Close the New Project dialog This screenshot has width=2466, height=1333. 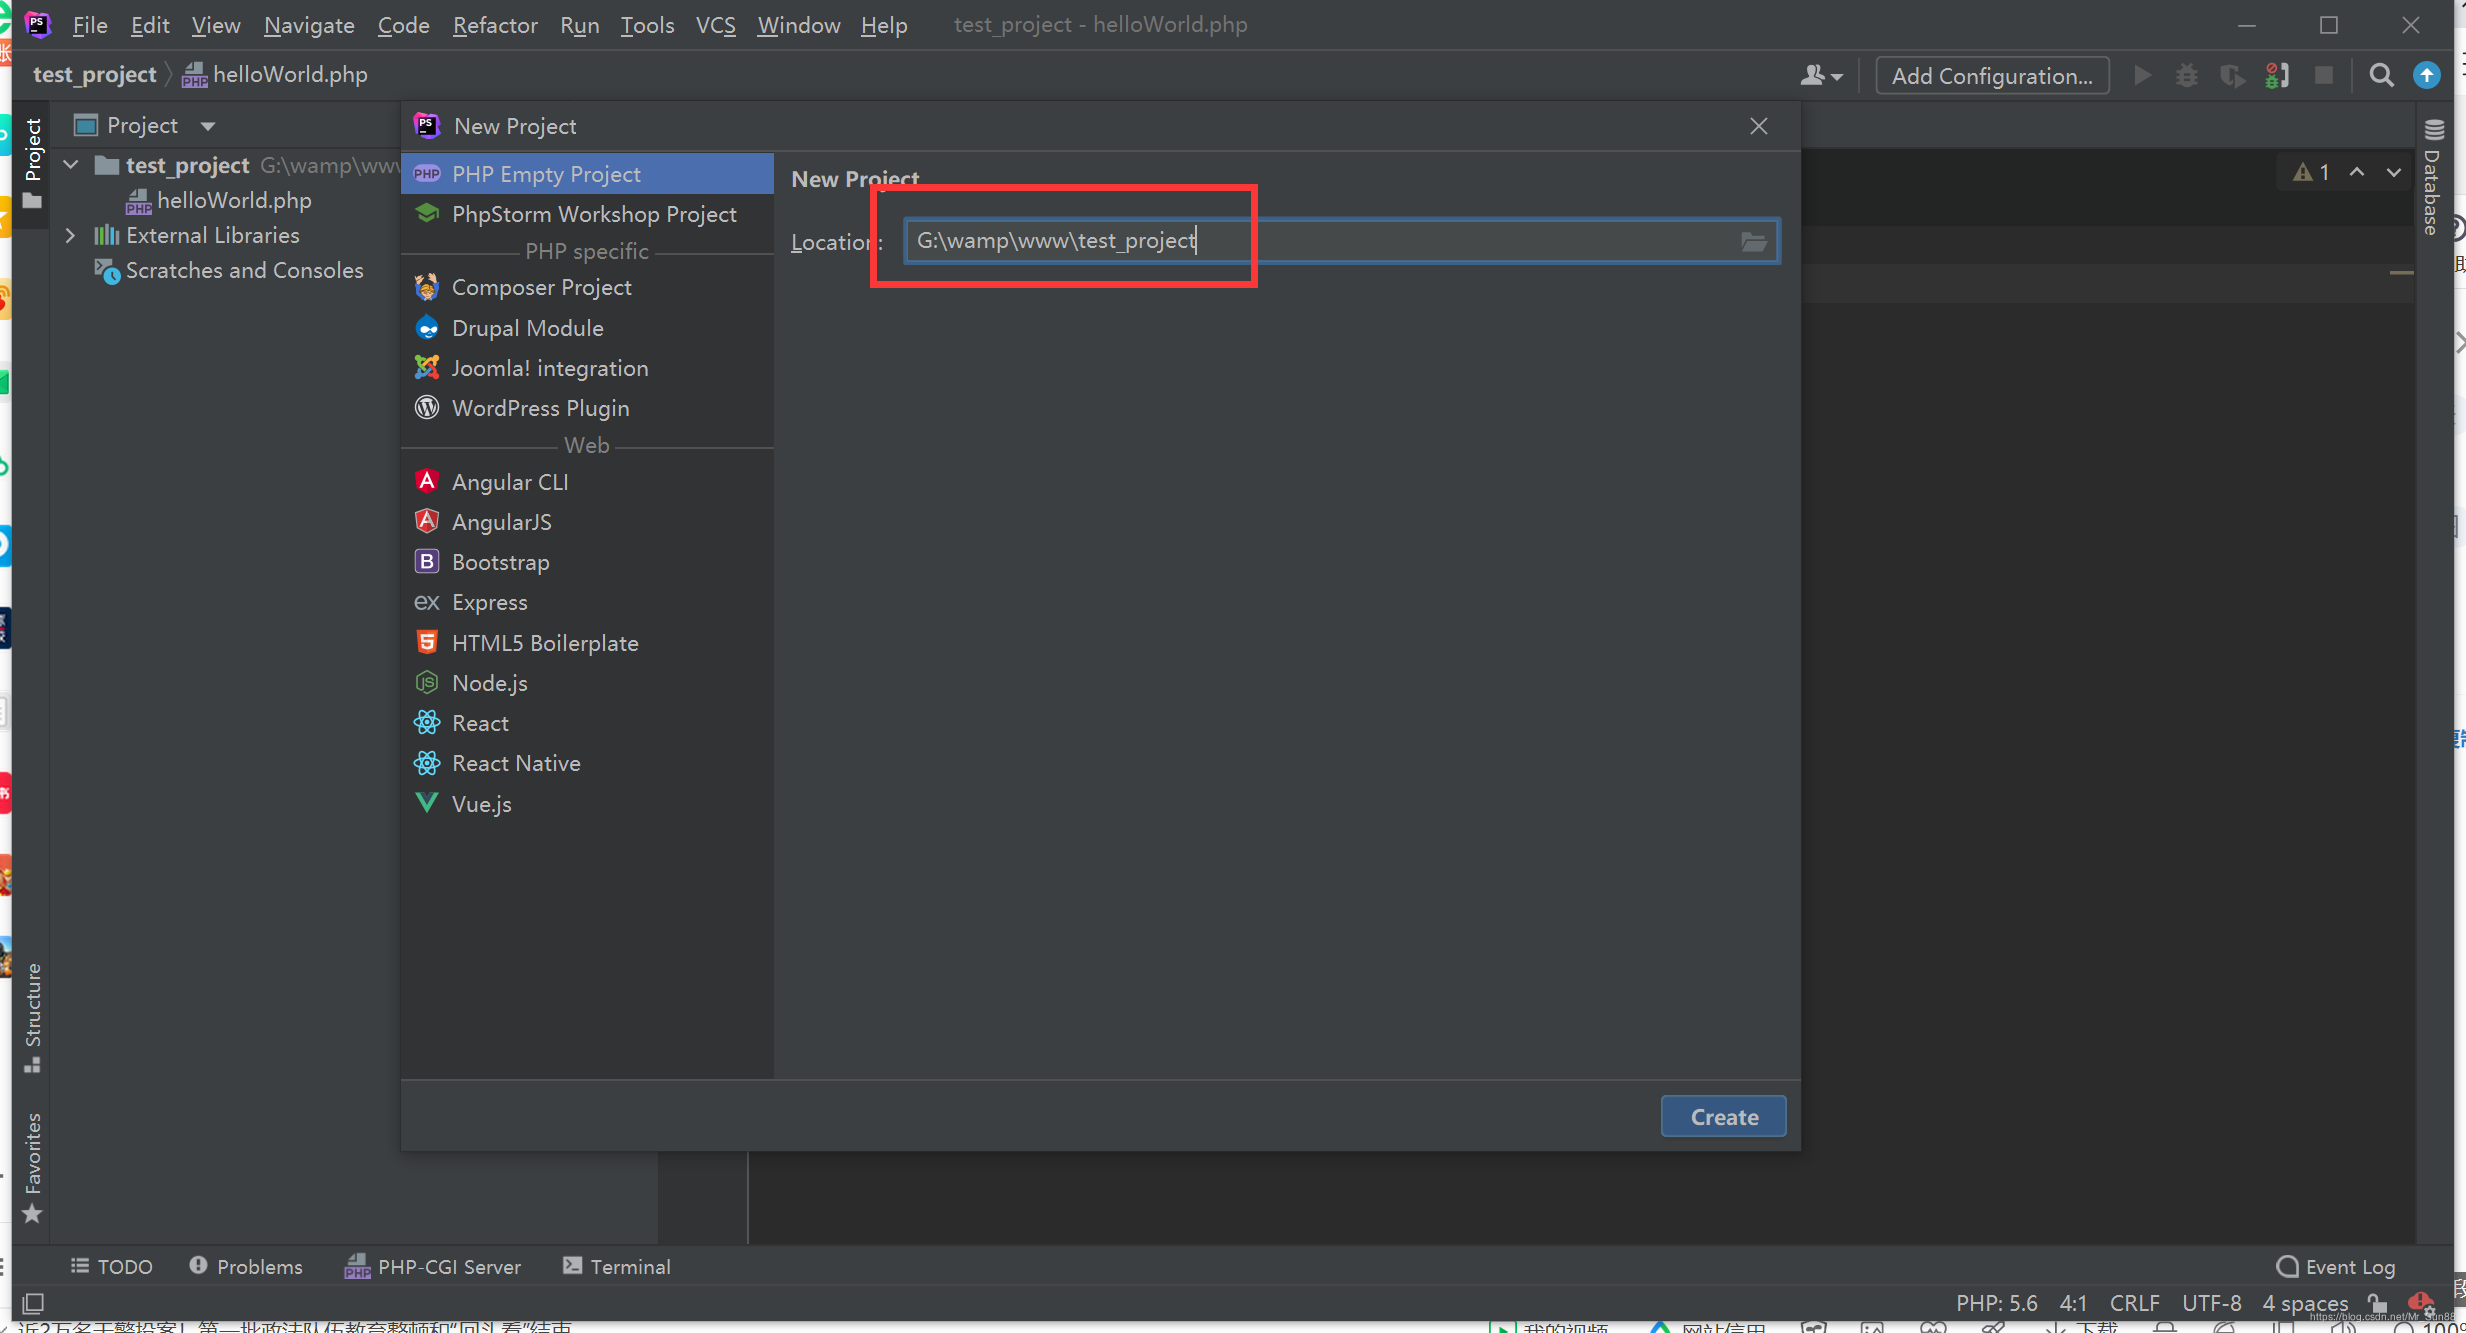[1759, 126]
